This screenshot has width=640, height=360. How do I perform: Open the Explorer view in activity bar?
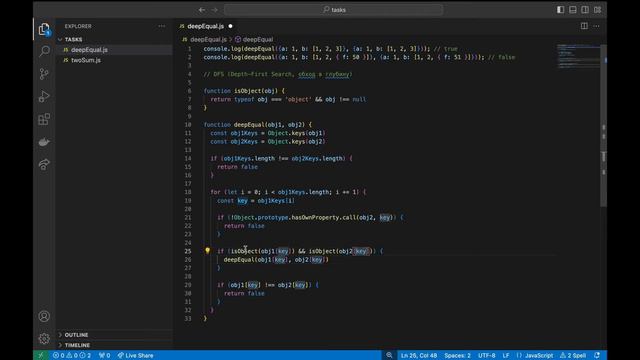coord(44,29)
